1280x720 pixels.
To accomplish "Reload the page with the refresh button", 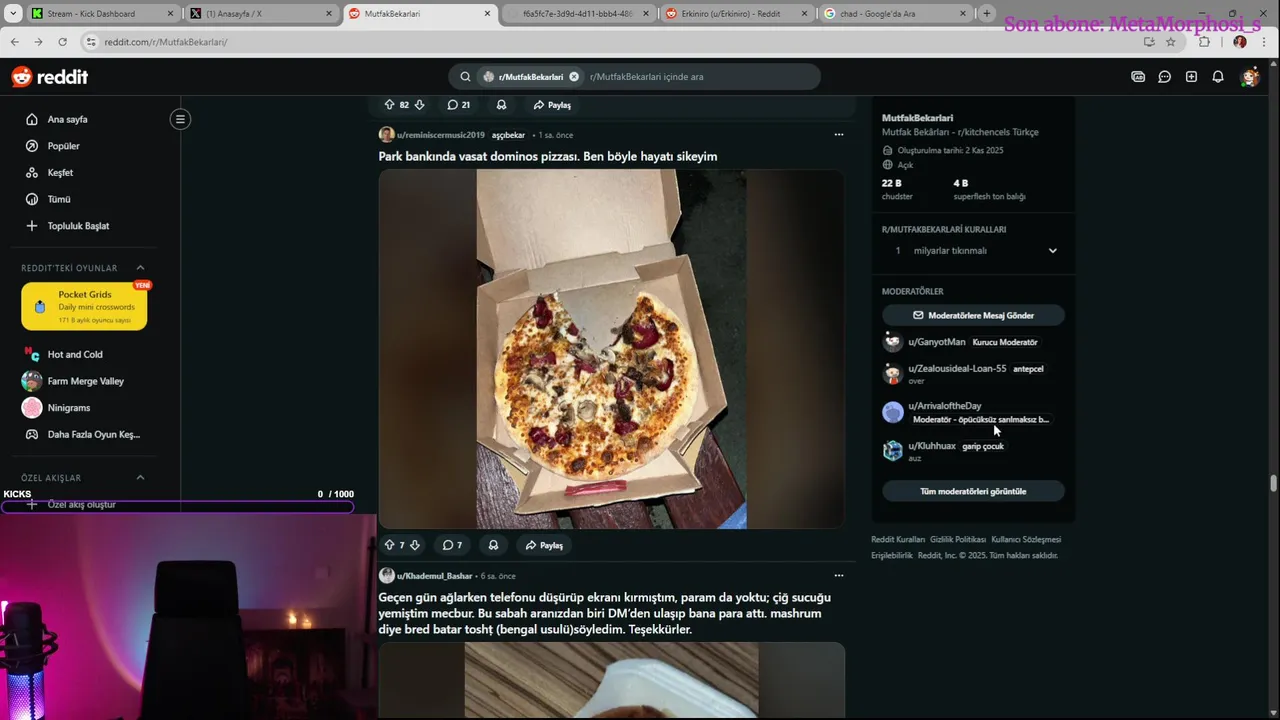I will tap(62, 42).
